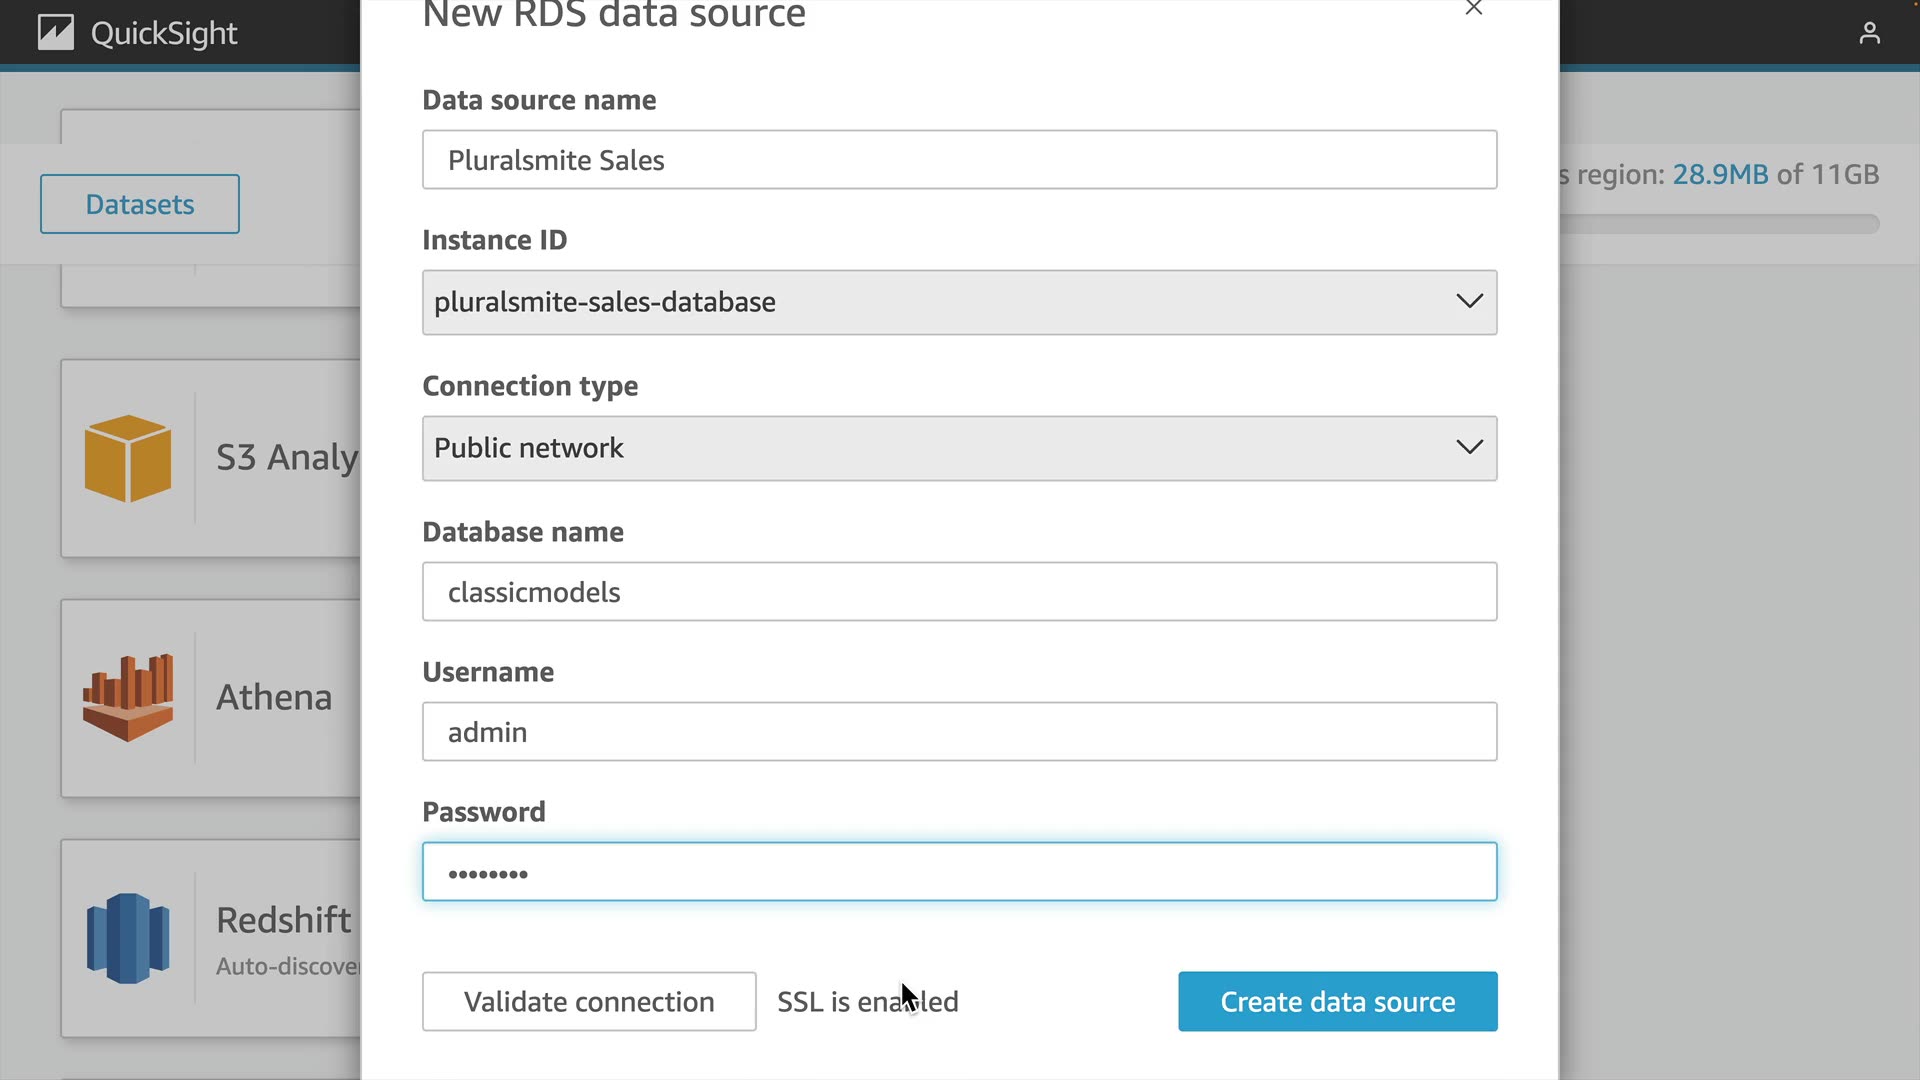Click the Redshift data source icon

tap(128, 938)
